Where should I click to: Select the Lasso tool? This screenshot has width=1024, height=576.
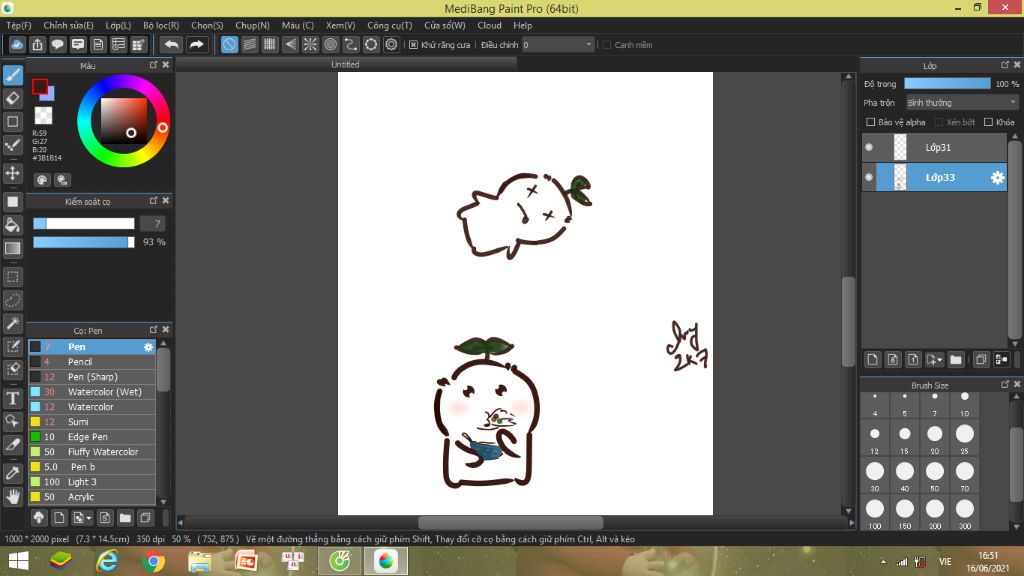tap(12, 300)
